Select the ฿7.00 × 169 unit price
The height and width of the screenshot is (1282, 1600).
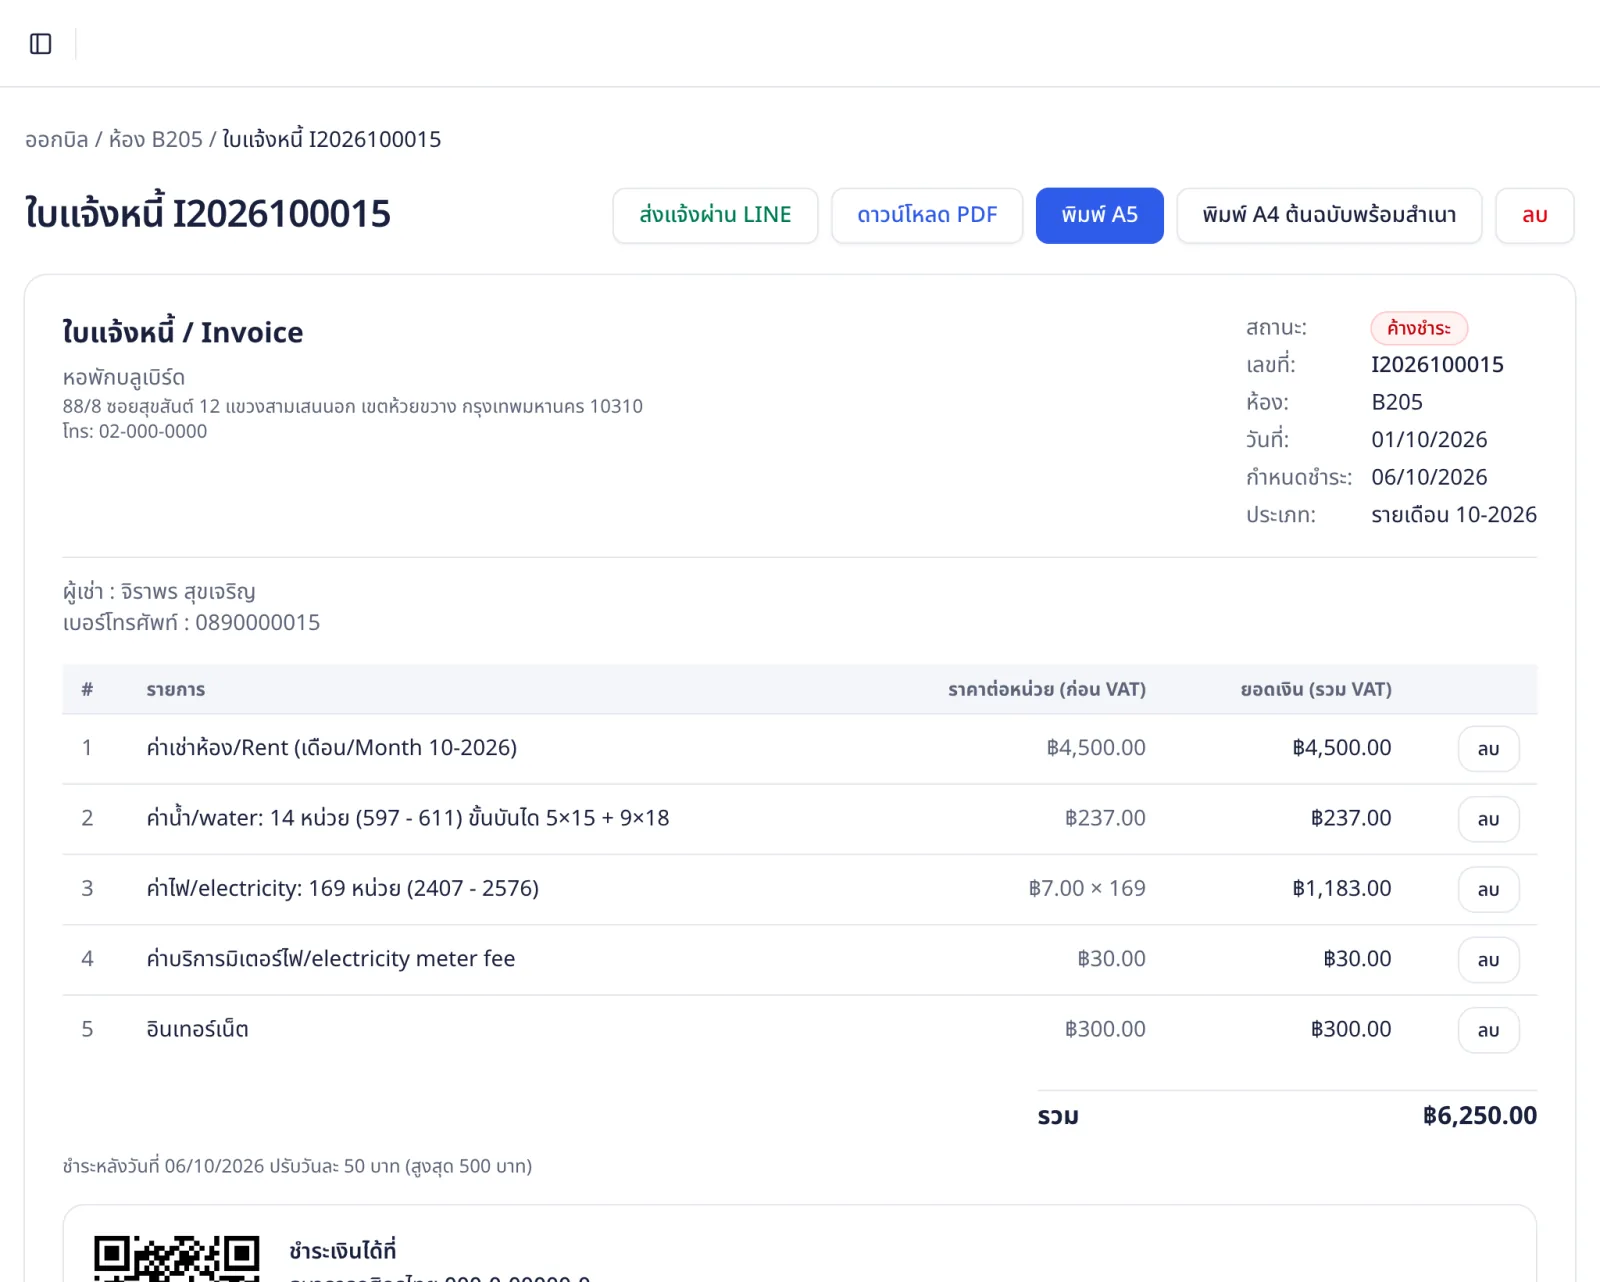[1087, 888]
